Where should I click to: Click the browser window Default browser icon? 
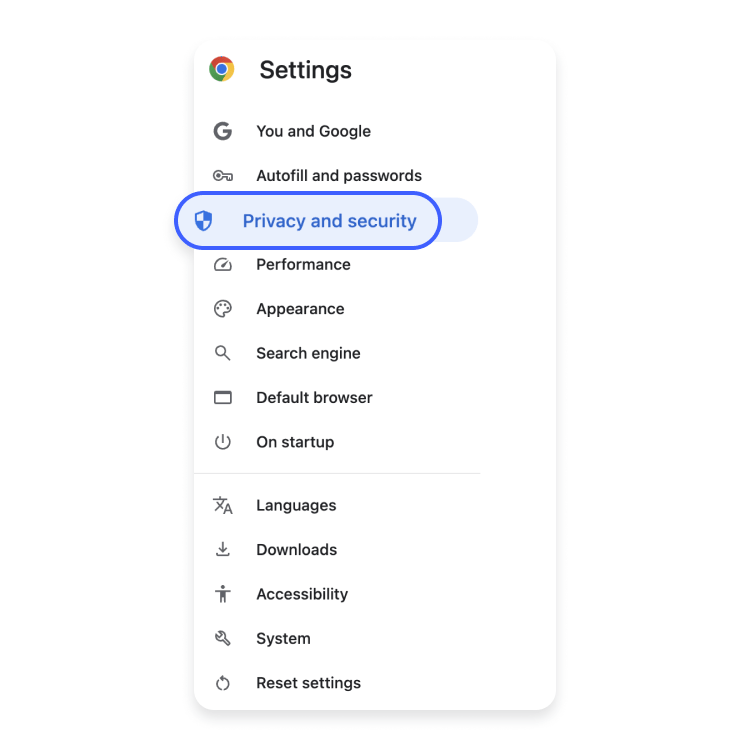tap(223, 398)
